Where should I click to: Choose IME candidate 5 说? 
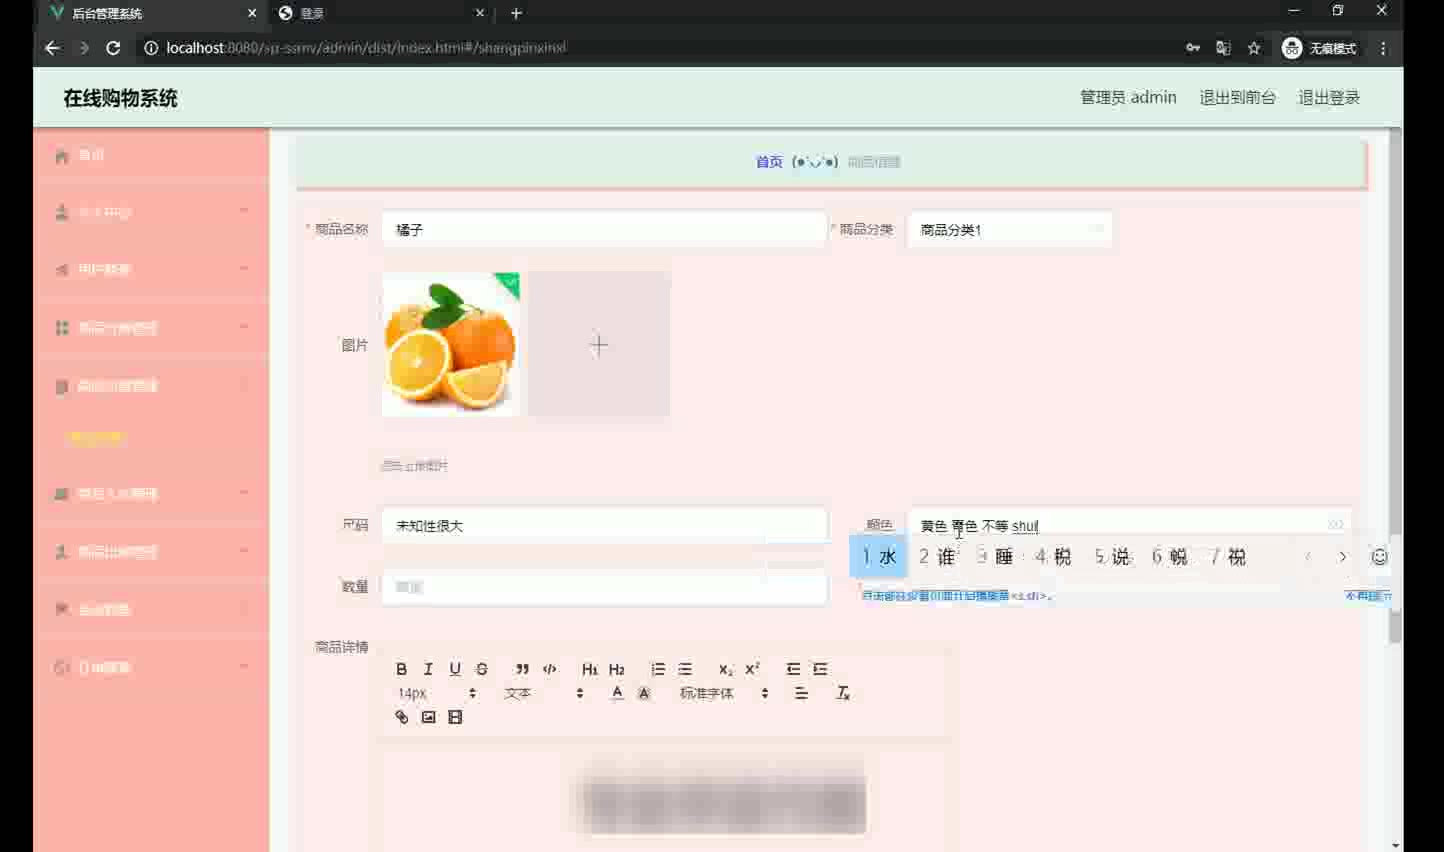1111,557
